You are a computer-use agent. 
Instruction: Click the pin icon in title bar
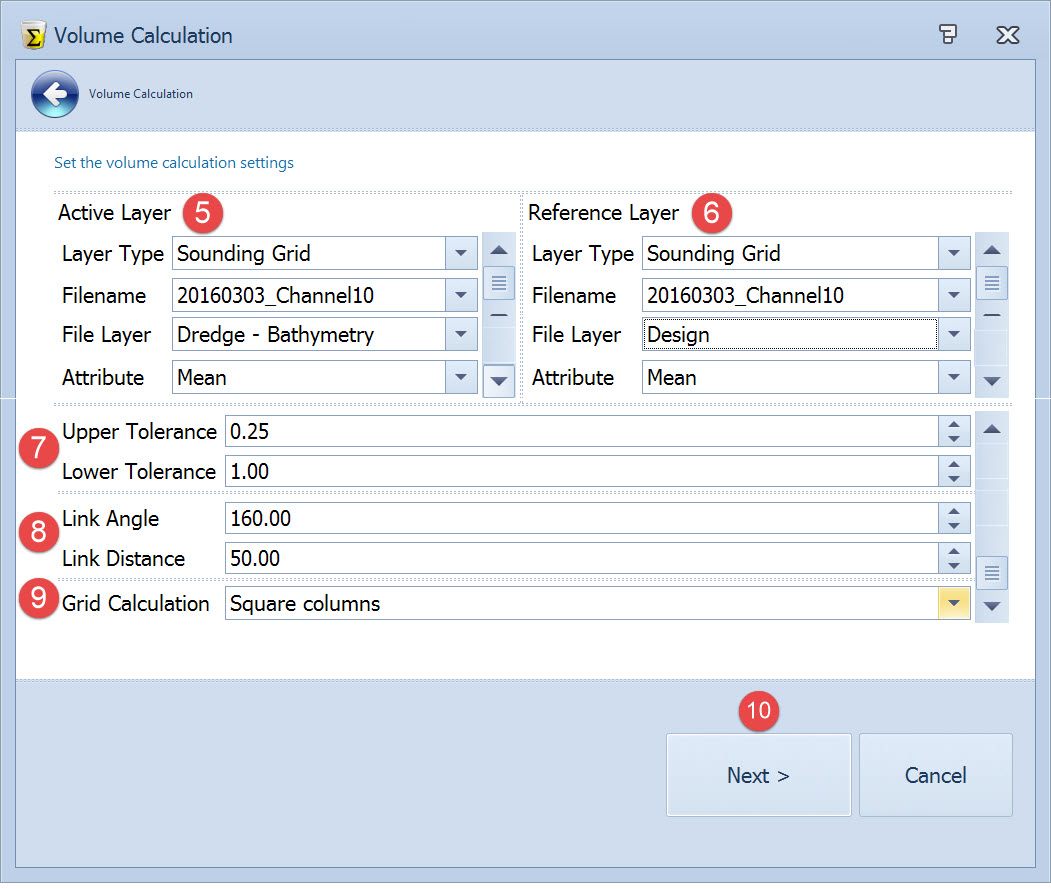tap(948, 35)
